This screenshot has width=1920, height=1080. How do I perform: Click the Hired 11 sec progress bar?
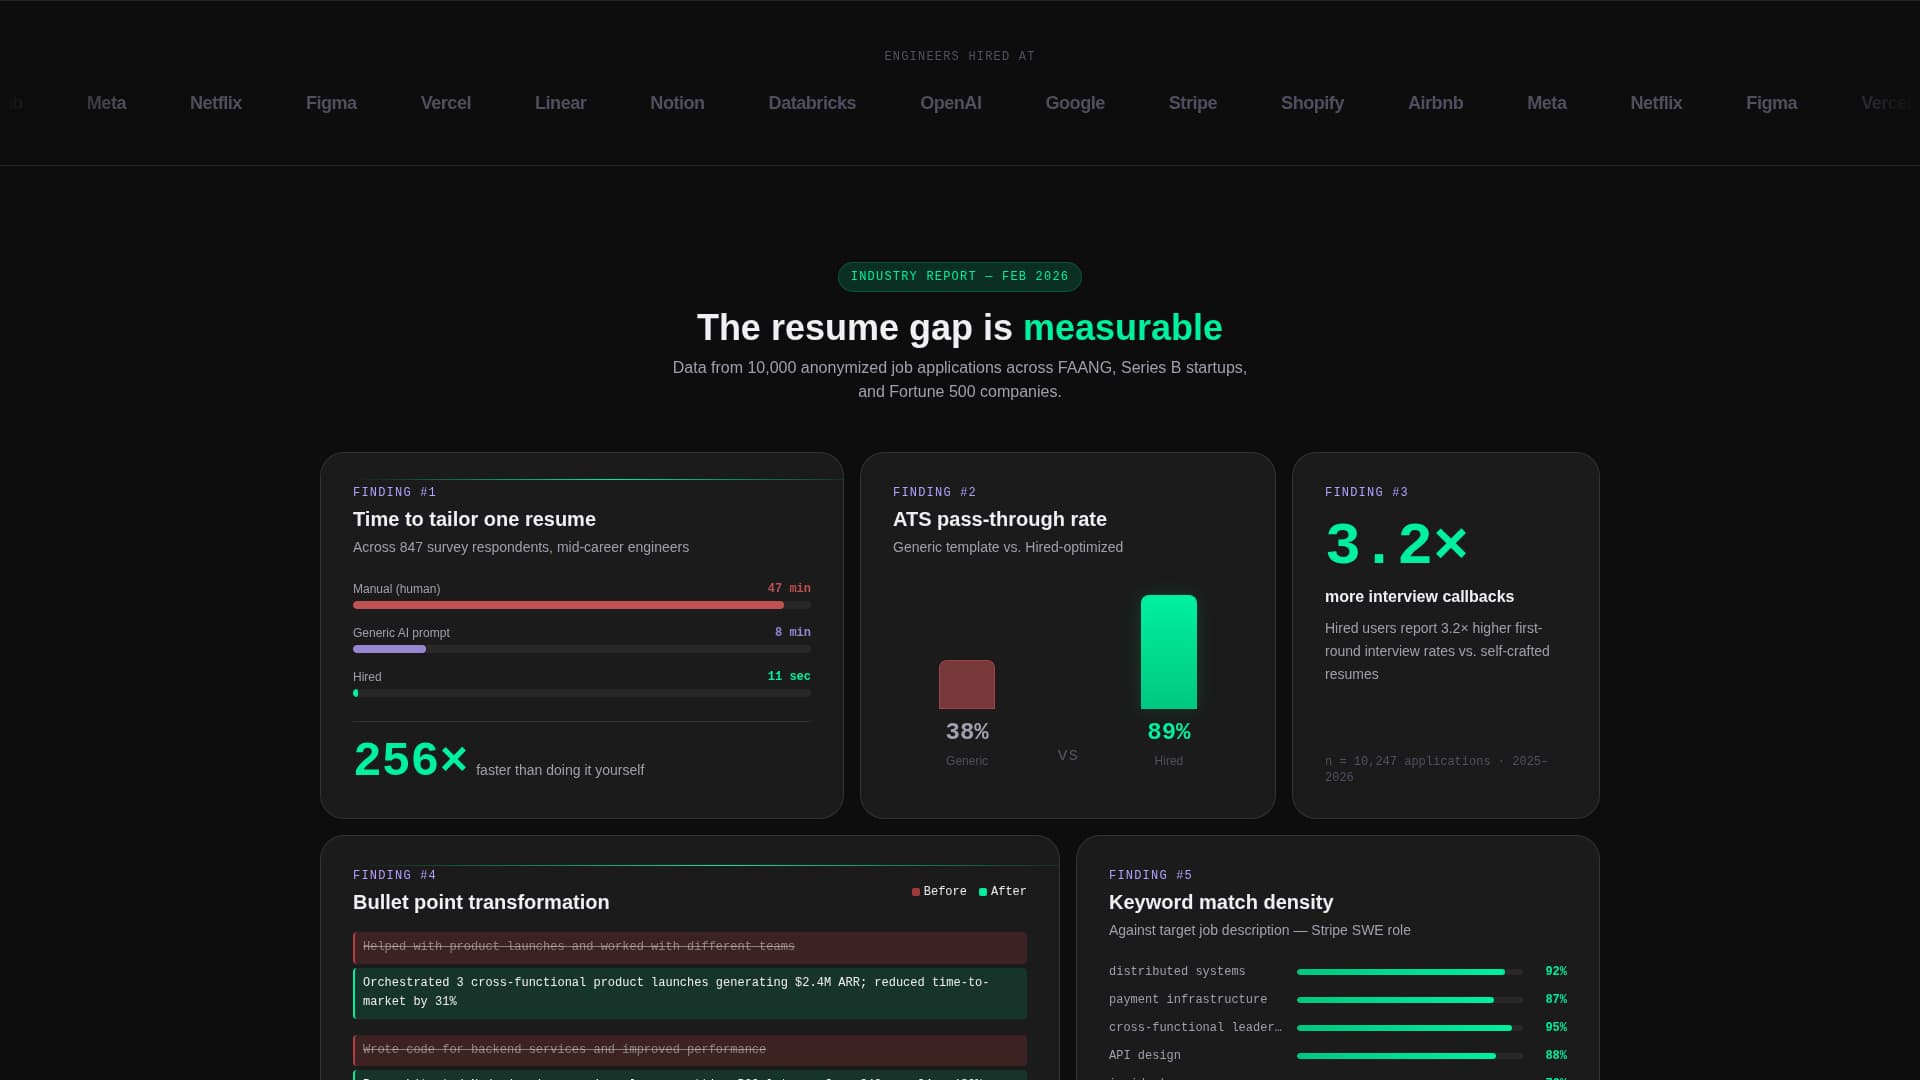pyautogui.click(x=581, y=693)
